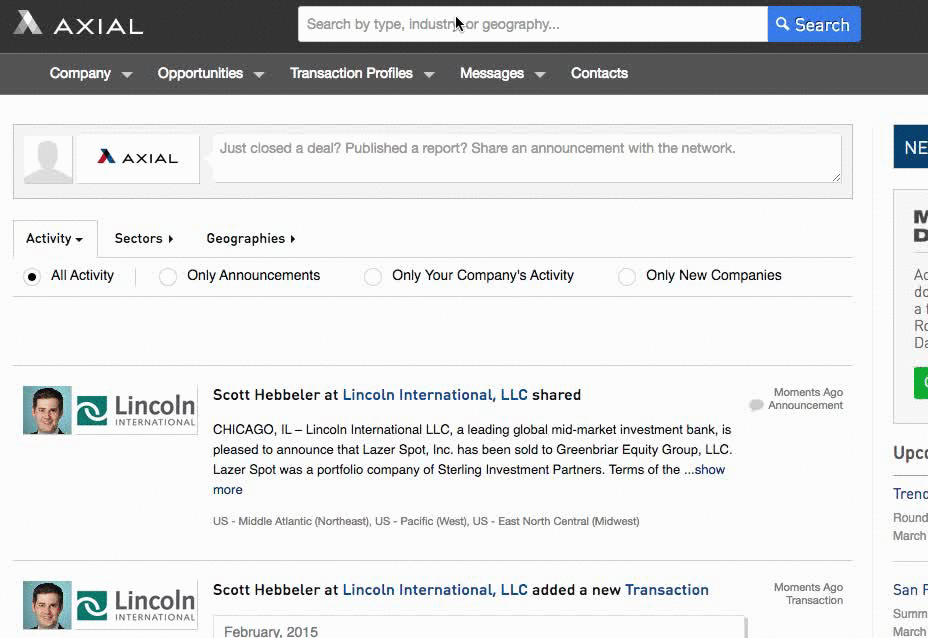Viewport: 928px width, 638px height.
Task: Open Lincoln International, LLC link in transaction post
Action: click(x=435, y=590)
